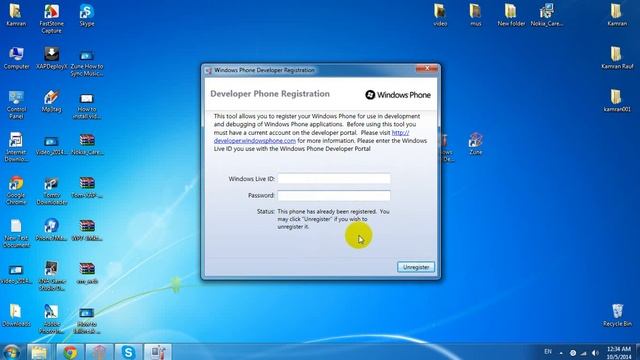The image size is (640, 360).
Task: Open the Skype desktop shortcut
Action: (87, 15)
